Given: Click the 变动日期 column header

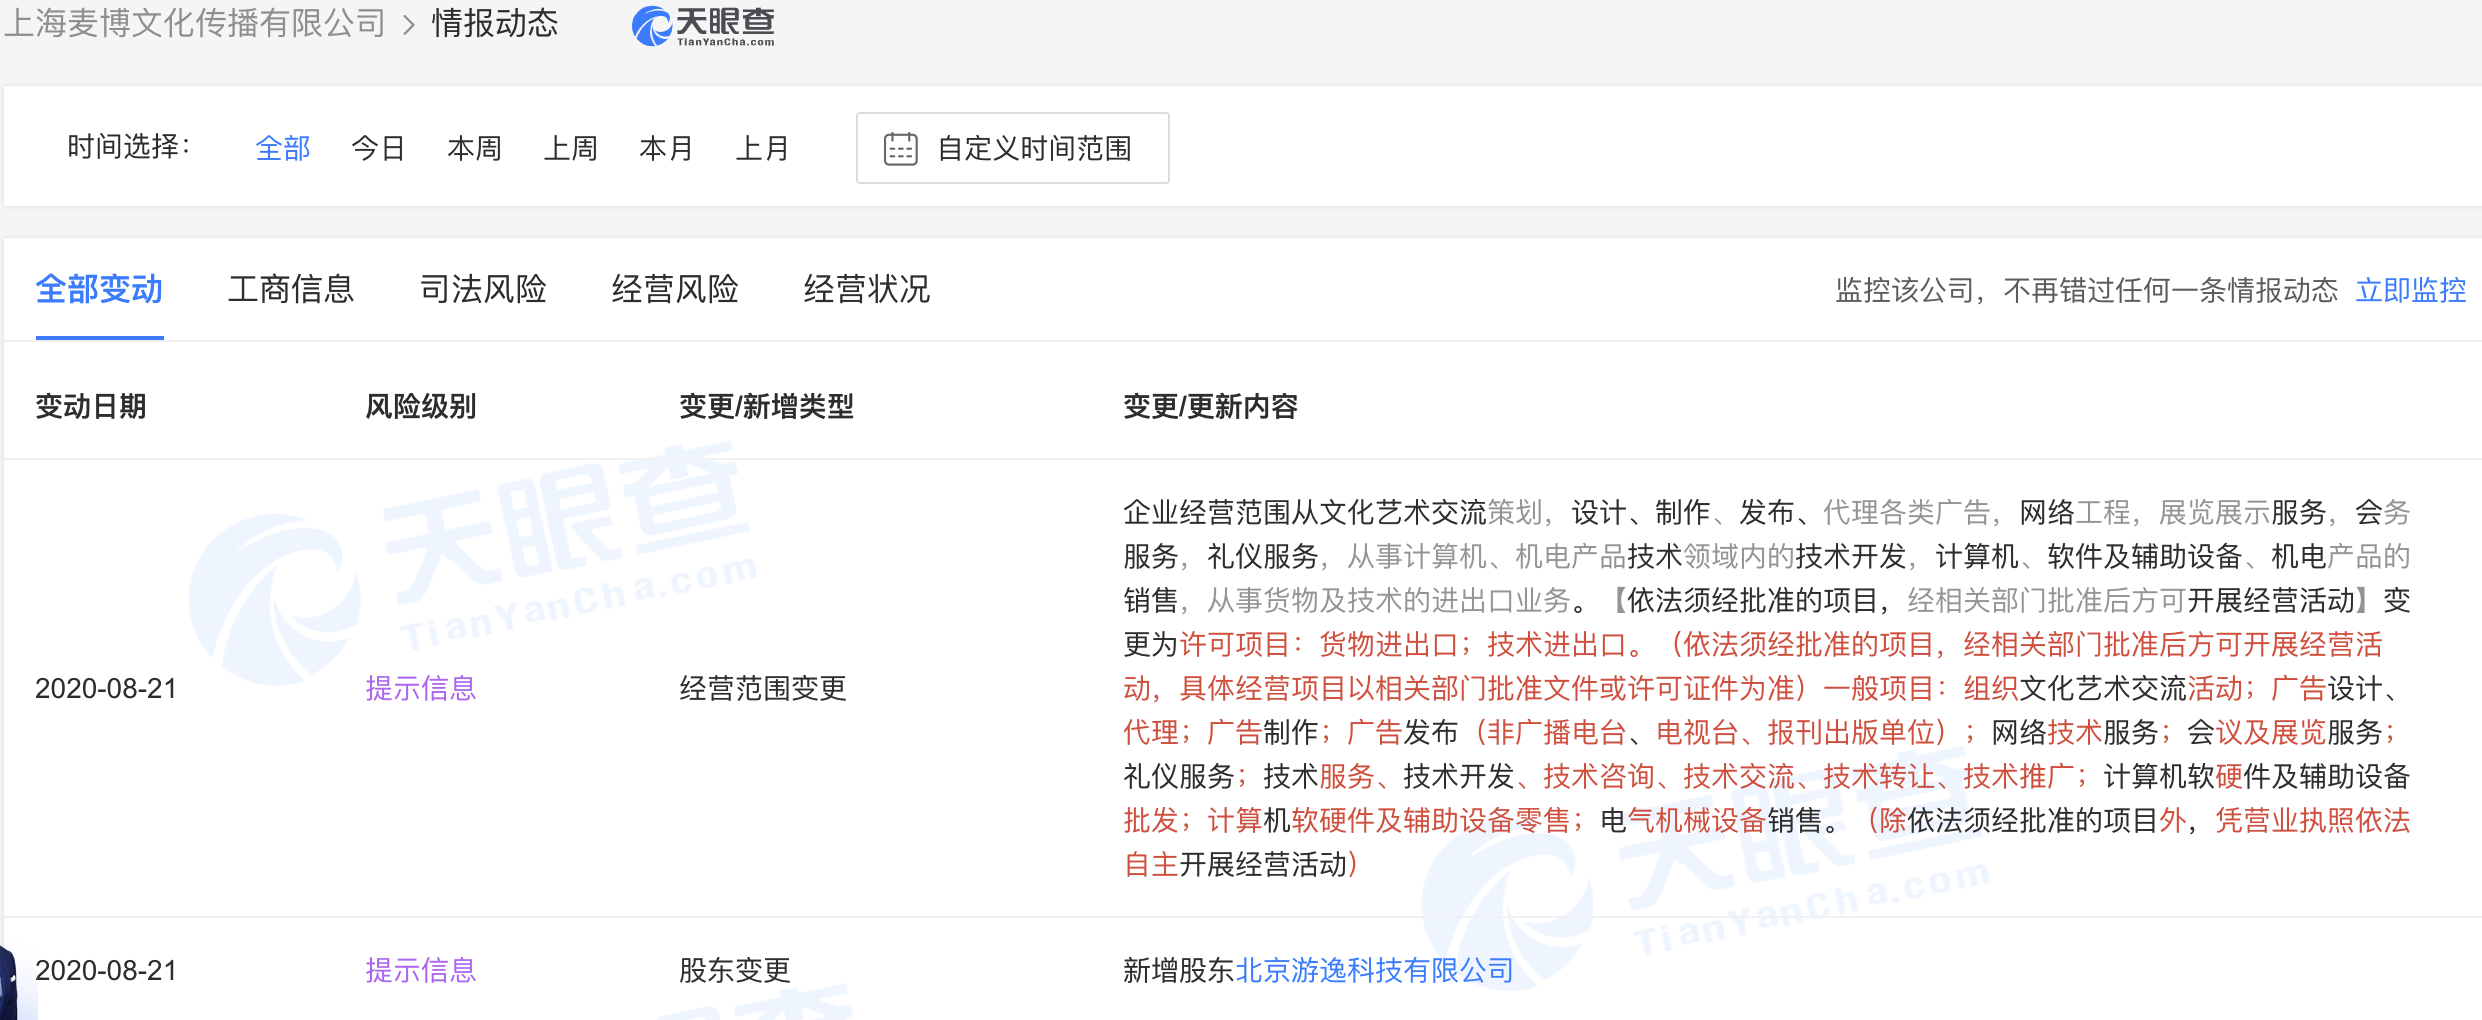Looking at the screenshot, I should pyautogui.click(x=91, y=406).
